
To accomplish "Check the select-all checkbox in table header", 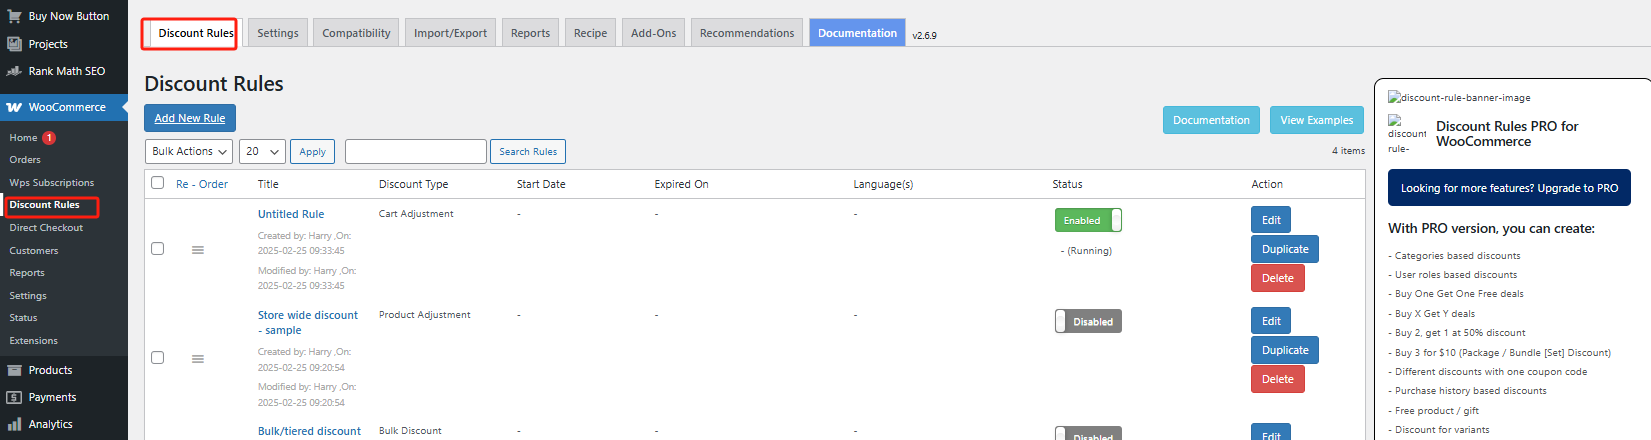I will point(157,183).
